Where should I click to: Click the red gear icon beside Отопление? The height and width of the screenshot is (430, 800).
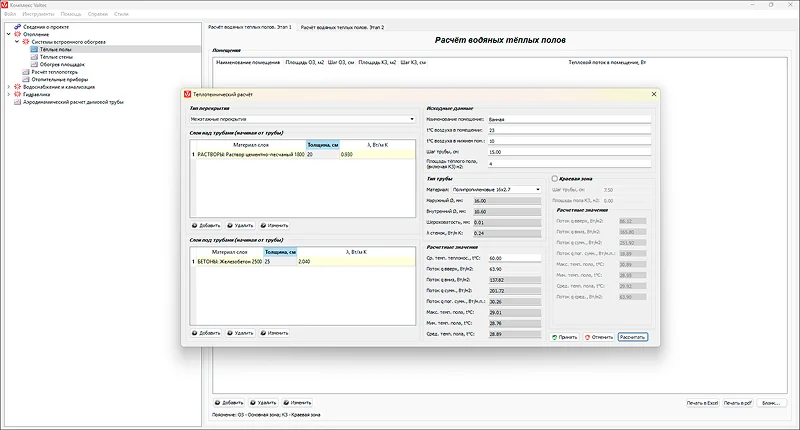click(x=18, y=34)
